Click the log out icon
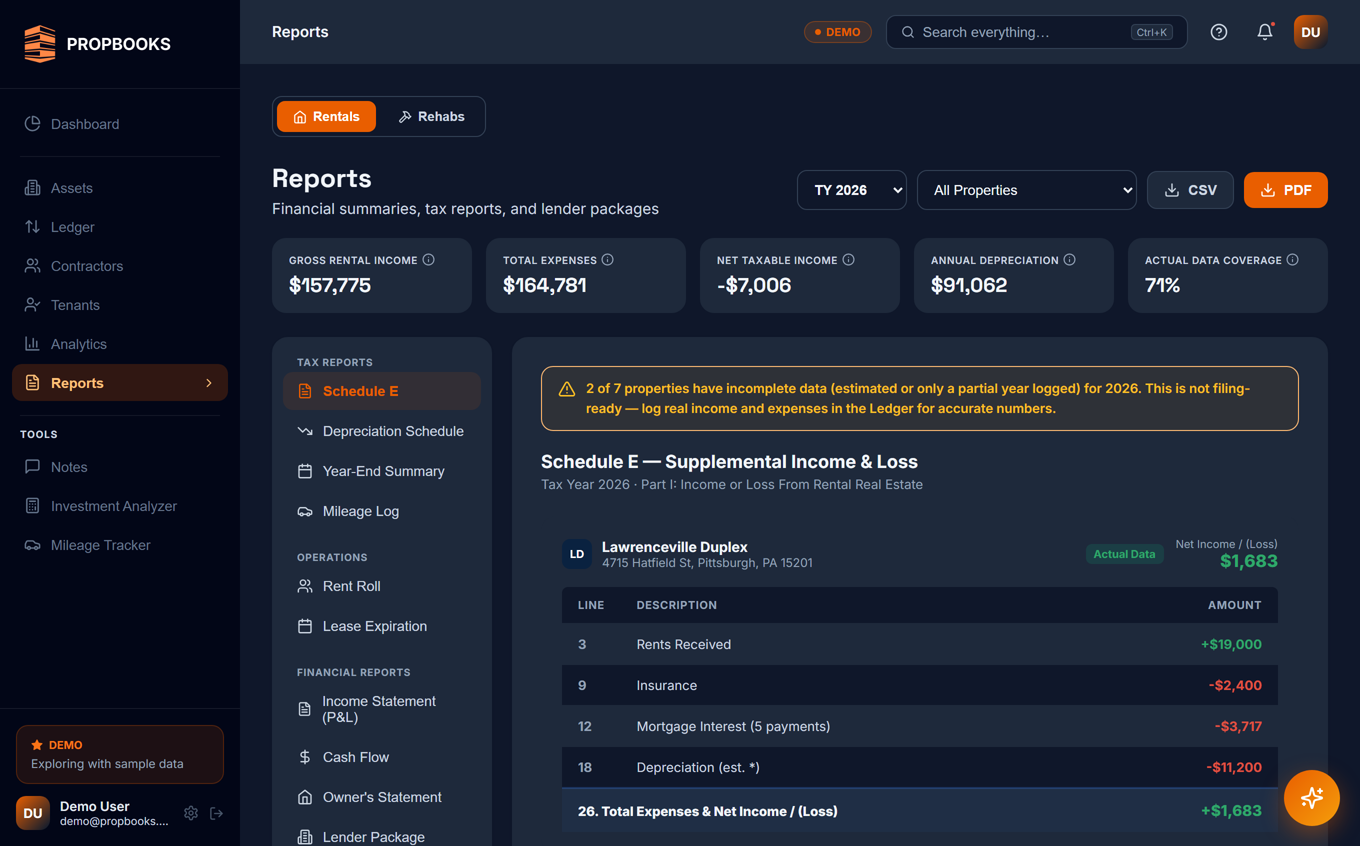Screen dimensions: 1360x846 coord(216,813)
